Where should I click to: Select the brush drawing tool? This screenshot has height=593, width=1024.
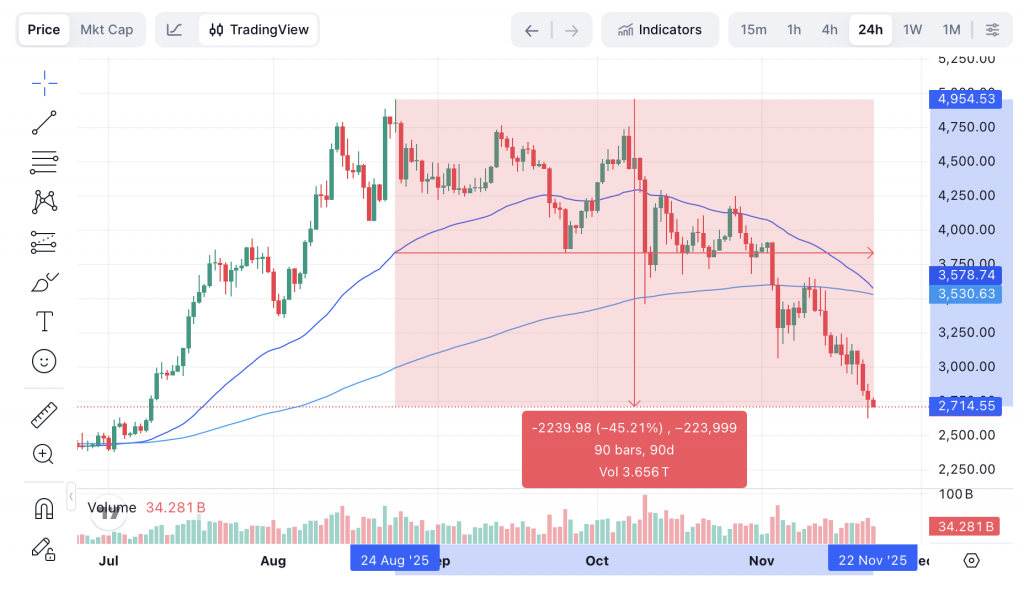click(x=44, y=282)
